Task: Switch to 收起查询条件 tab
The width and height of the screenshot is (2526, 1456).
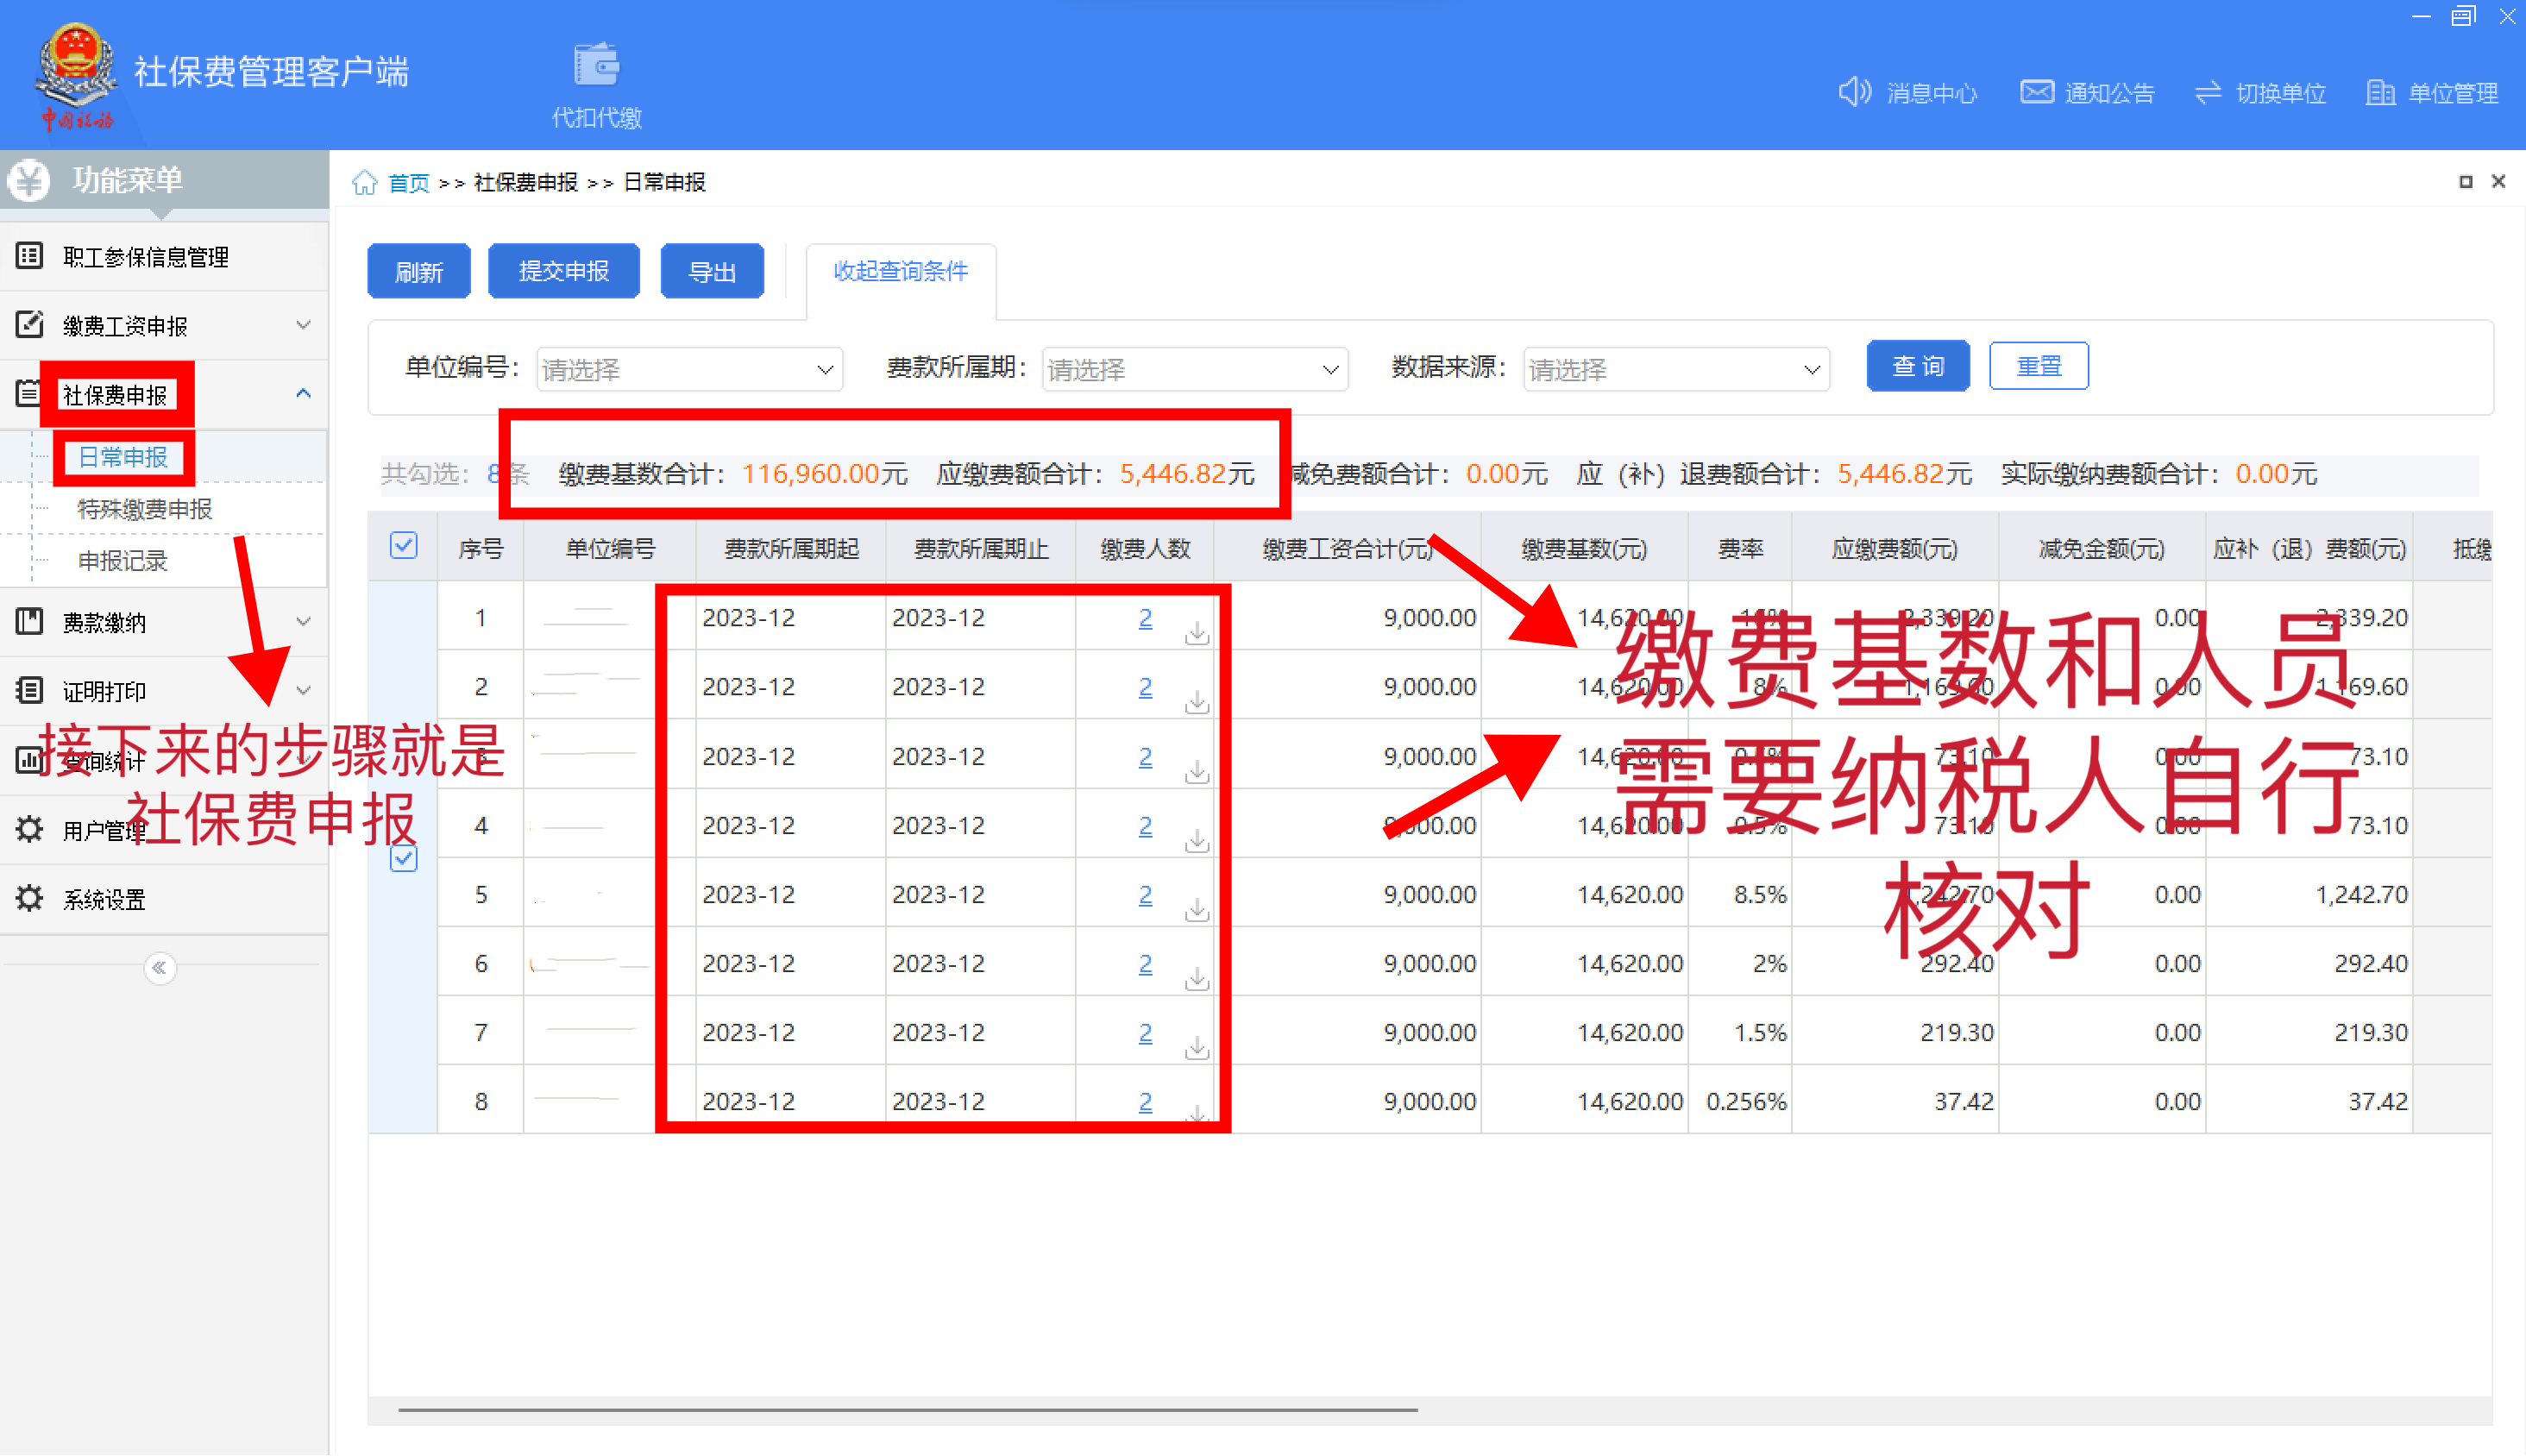Action: (900, 271)
